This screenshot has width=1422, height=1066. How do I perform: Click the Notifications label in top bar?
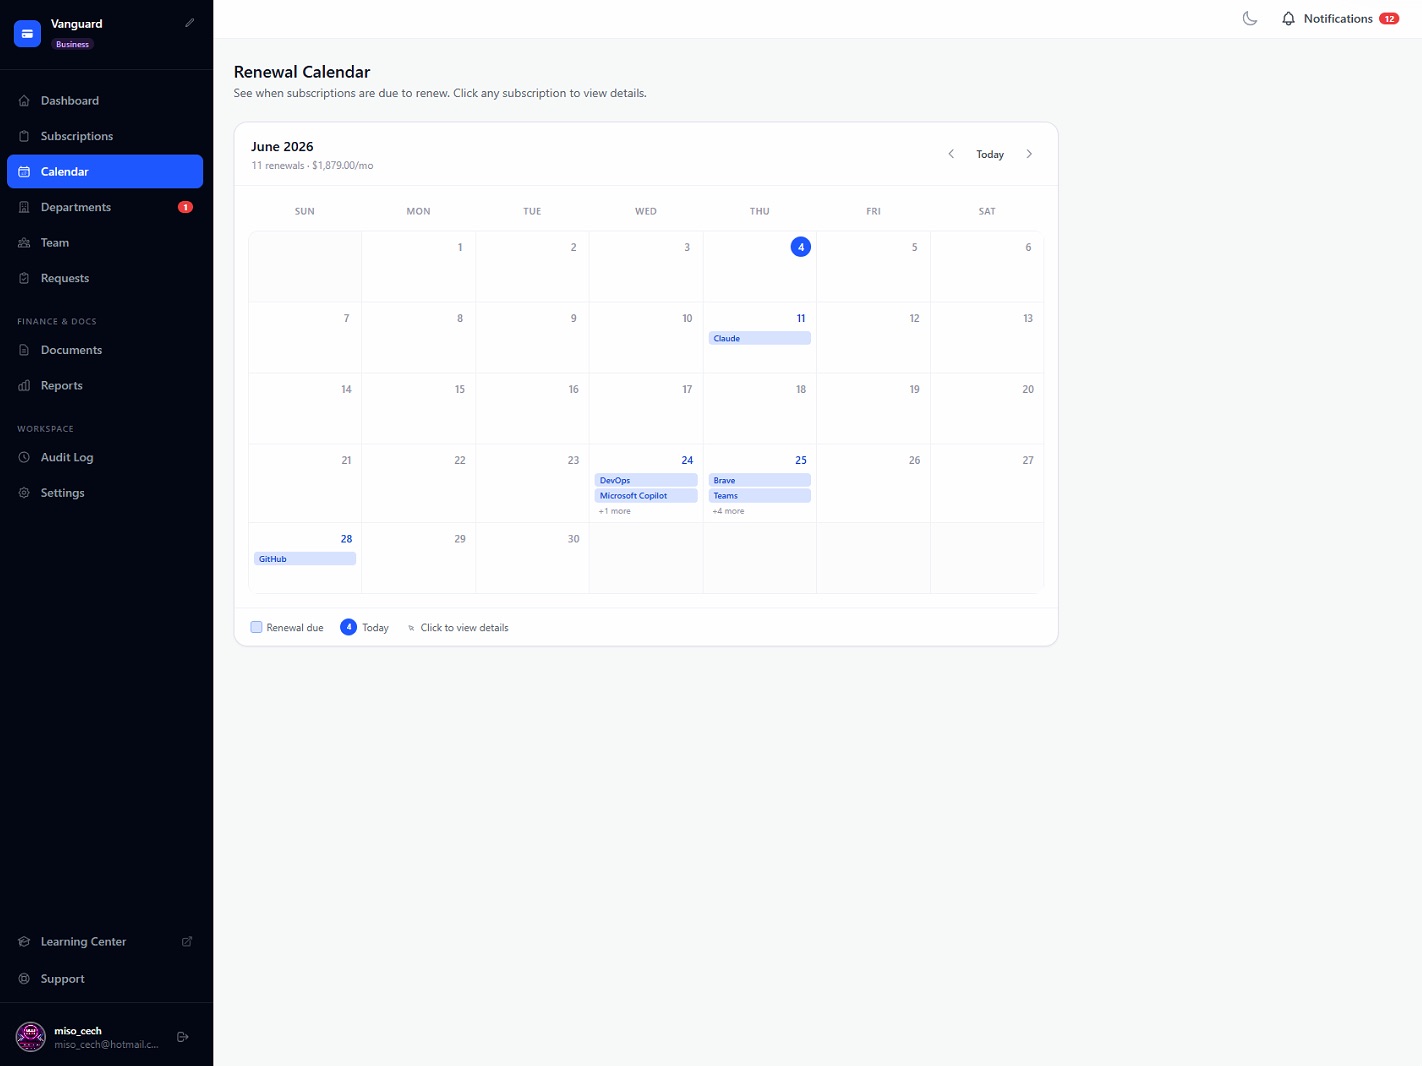tap(1338, 19)
